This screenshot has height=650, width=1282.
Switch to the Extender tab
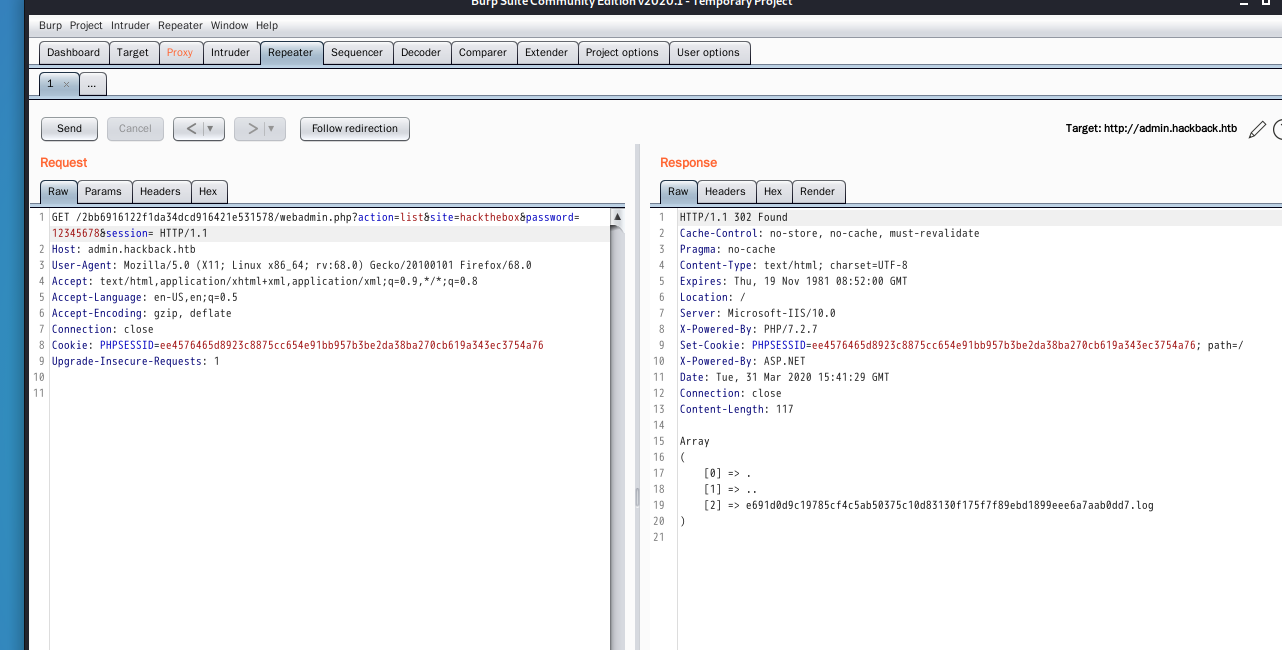click(x=547, y=53)
